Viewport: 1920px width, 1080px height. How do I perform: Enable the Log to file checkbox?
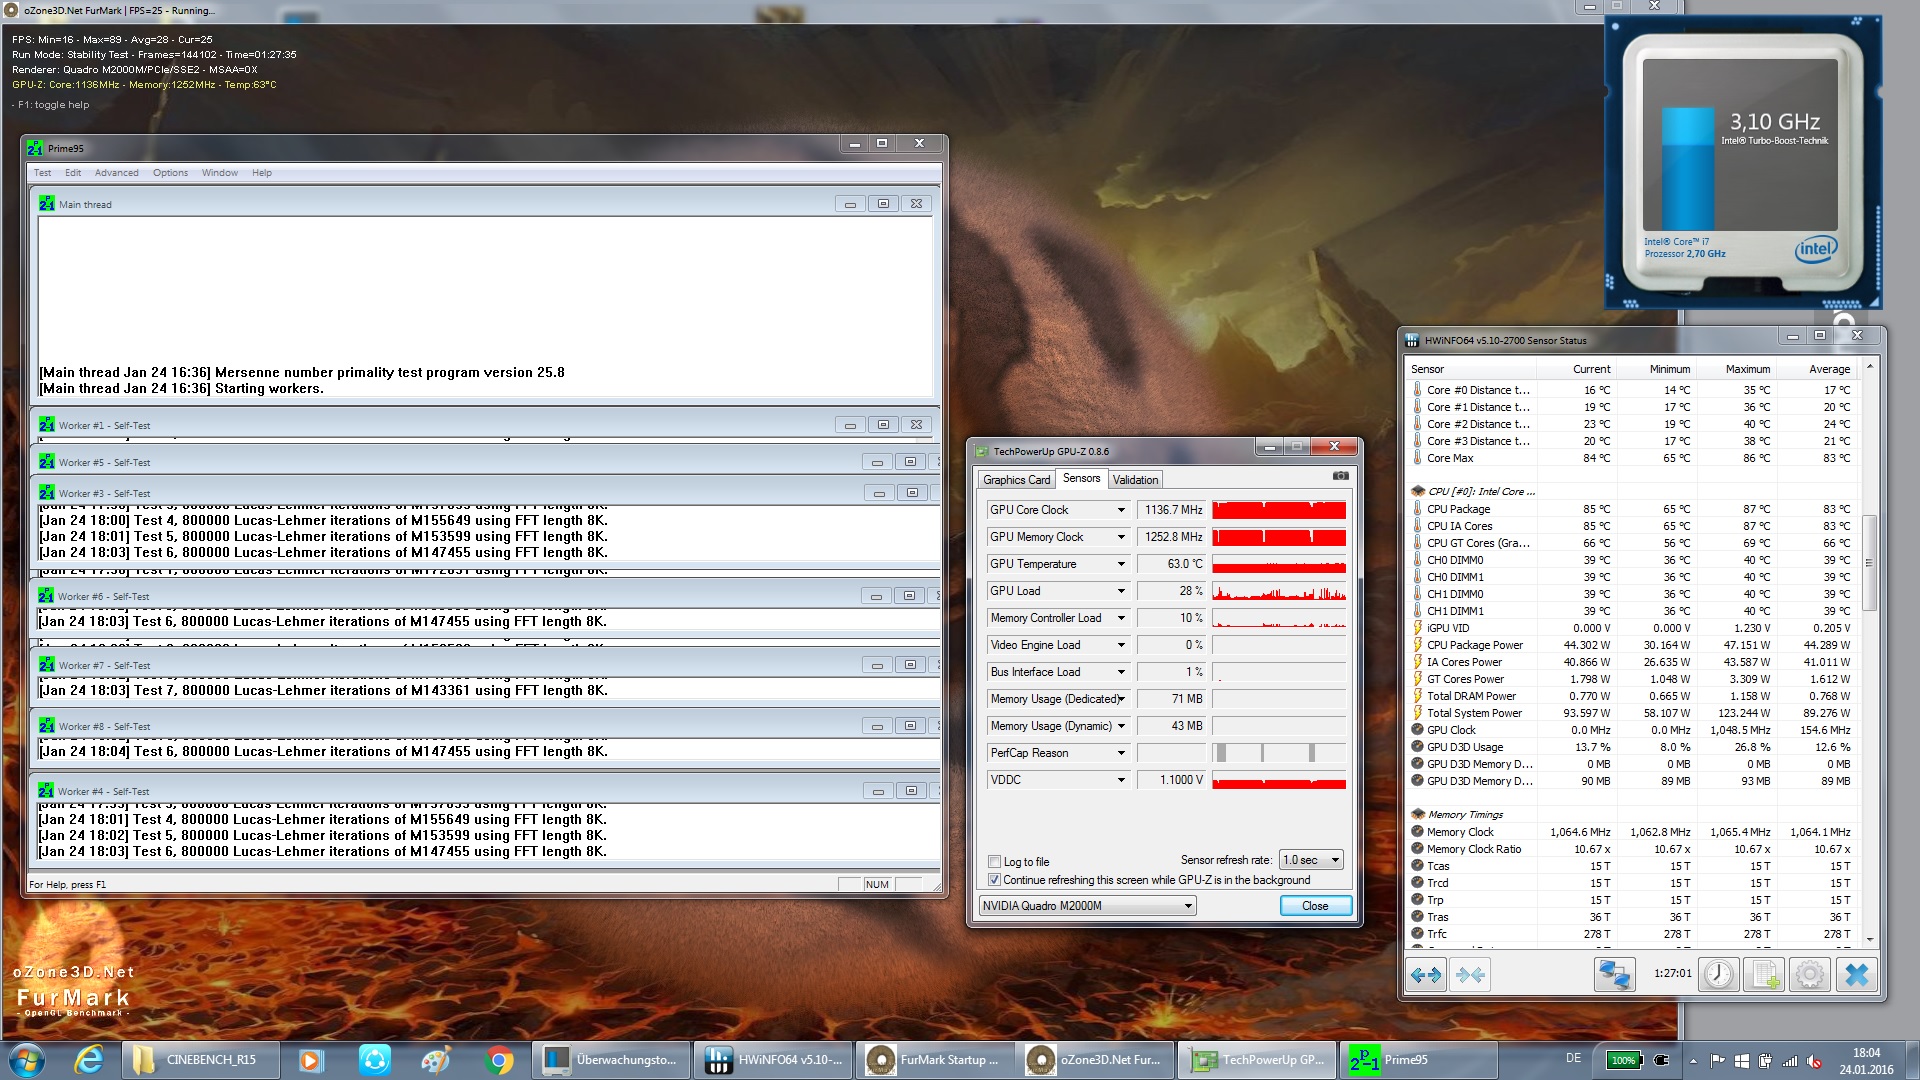pyautogui.click(x=994, y=861)
